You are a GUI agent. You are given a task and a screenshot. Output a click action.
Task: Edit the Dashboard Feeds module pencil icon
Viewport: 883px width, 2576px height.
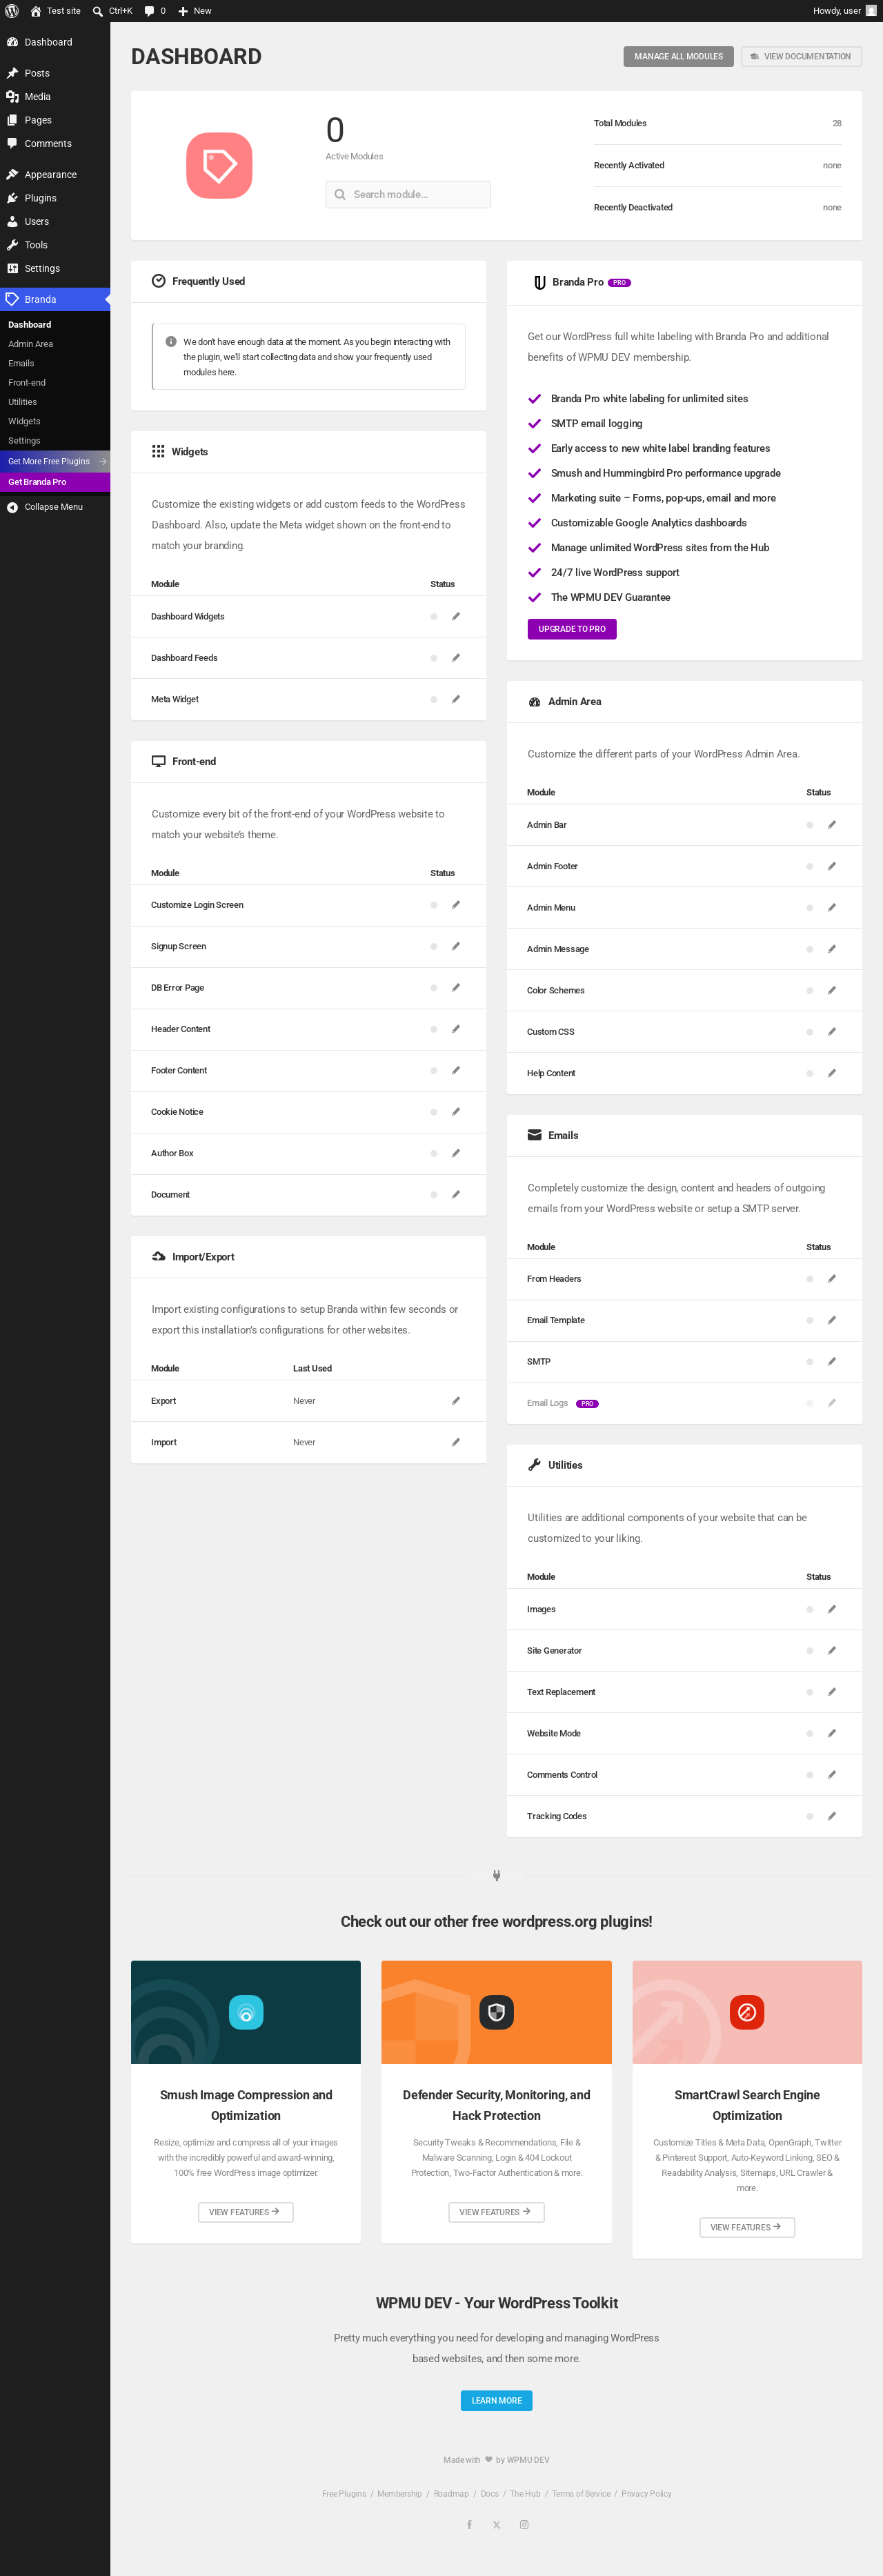[456, 658]
